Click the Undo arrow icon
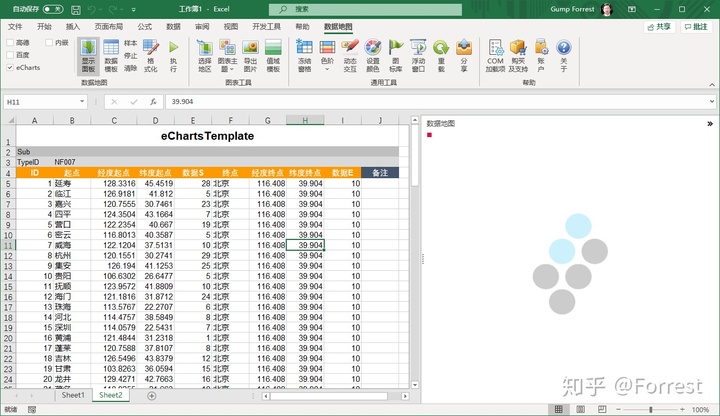Viewport: 720px width, 416px height. tap(92, 9)
